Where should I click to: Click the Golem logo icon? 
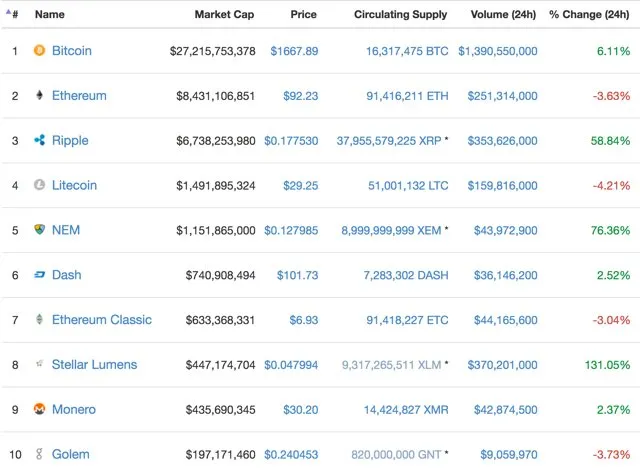39,454
